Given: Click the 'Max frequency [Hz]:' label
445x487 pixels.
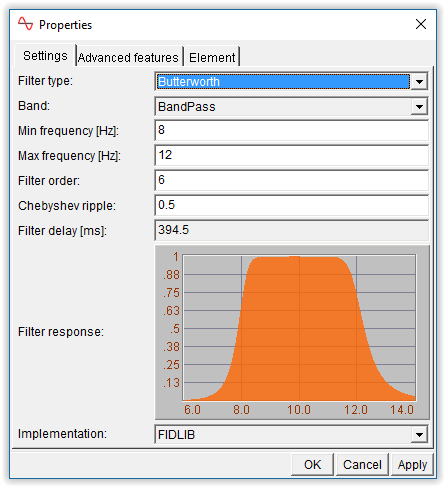Looking at the screenshot, I should pos(69,156).
